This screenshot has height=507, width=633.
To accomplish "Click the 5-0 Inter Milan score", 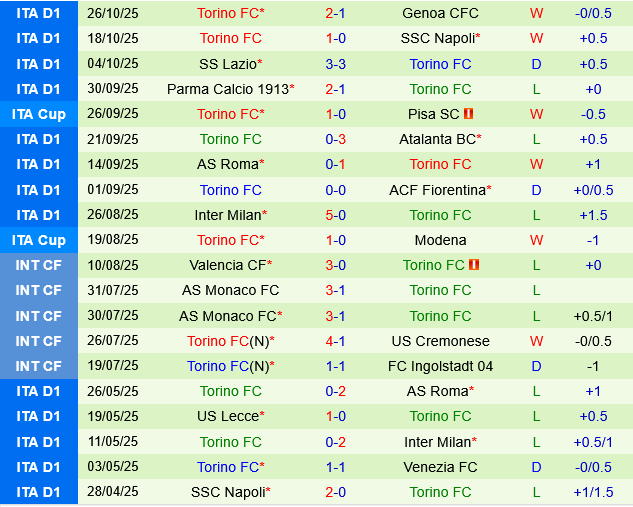I will [x=335, y=215].
